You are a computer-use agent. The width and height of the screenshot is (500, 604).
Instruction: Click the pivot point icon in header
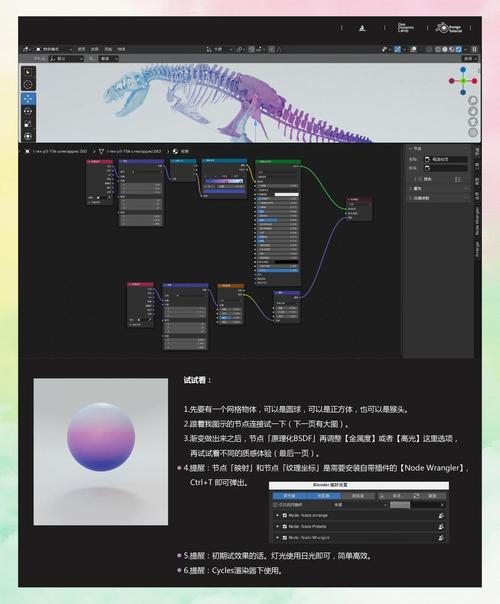(240, 49)
